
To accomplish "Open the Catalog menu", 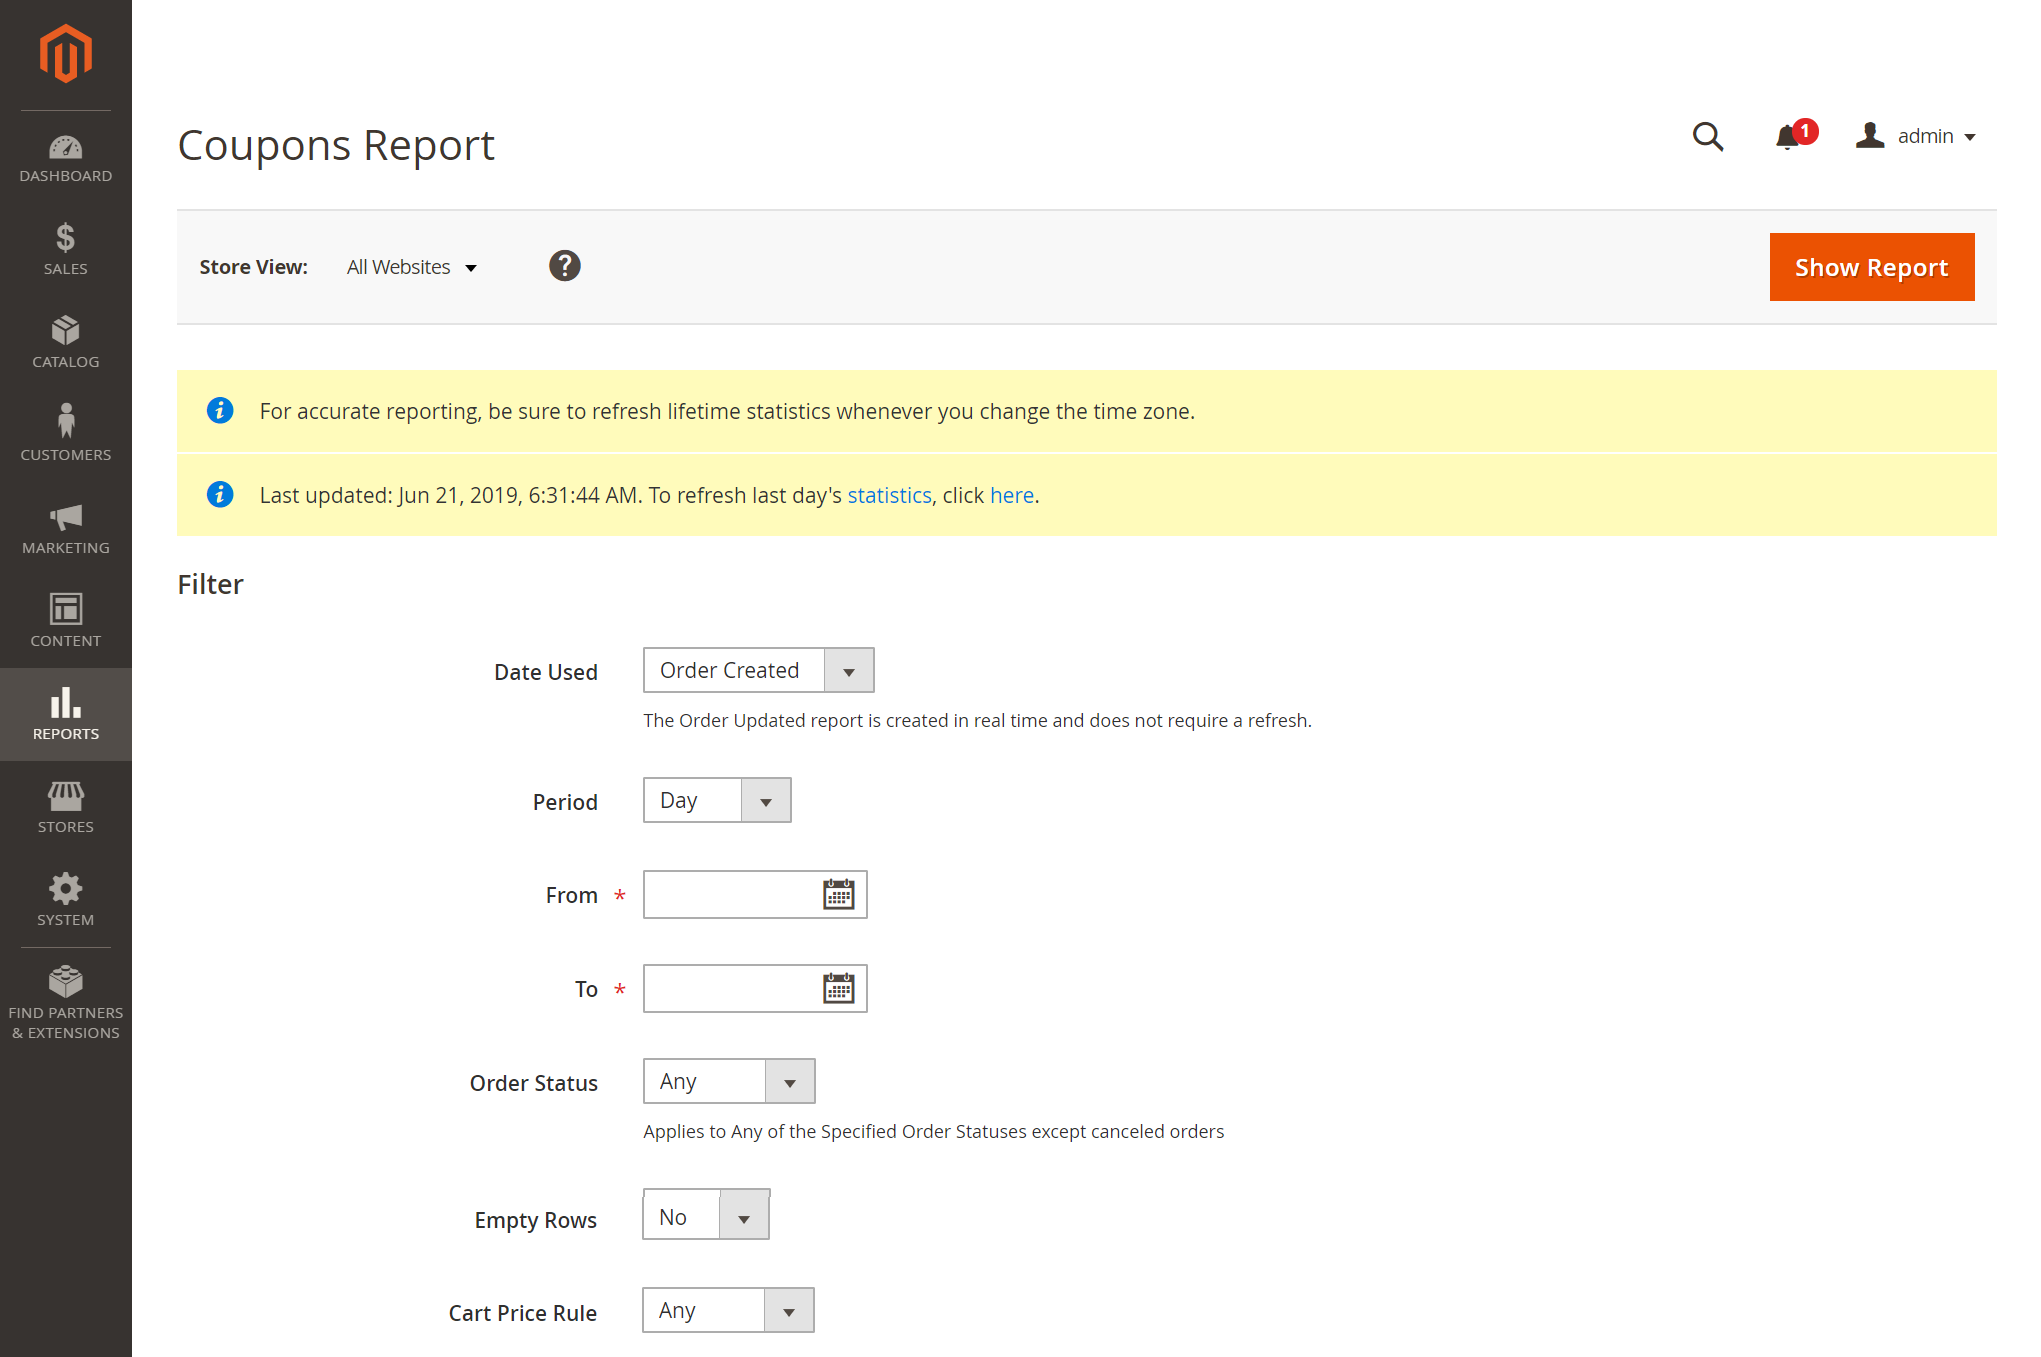I will (66, 343).
